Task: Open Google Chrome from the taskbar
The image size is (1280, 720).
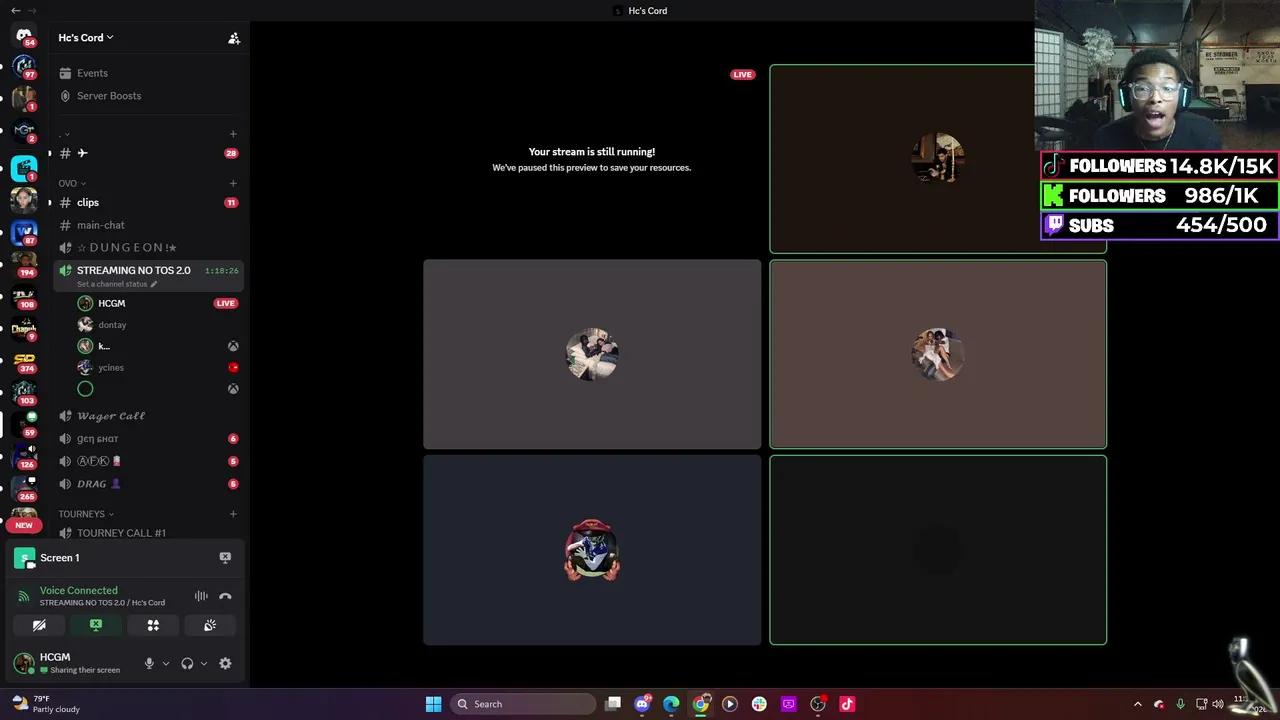Action: tap(701, 704)
